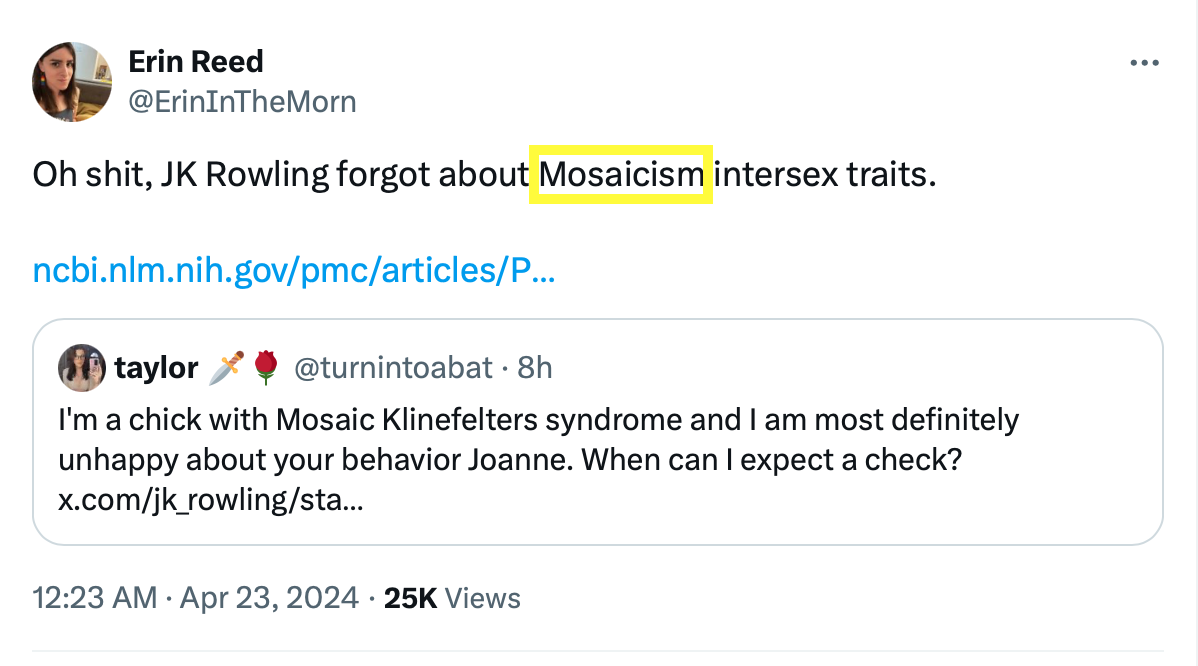Viewport: 1198px width, 666px height.
Task: Click the main tweet text about JK Rowling
Action: [280, 176]
